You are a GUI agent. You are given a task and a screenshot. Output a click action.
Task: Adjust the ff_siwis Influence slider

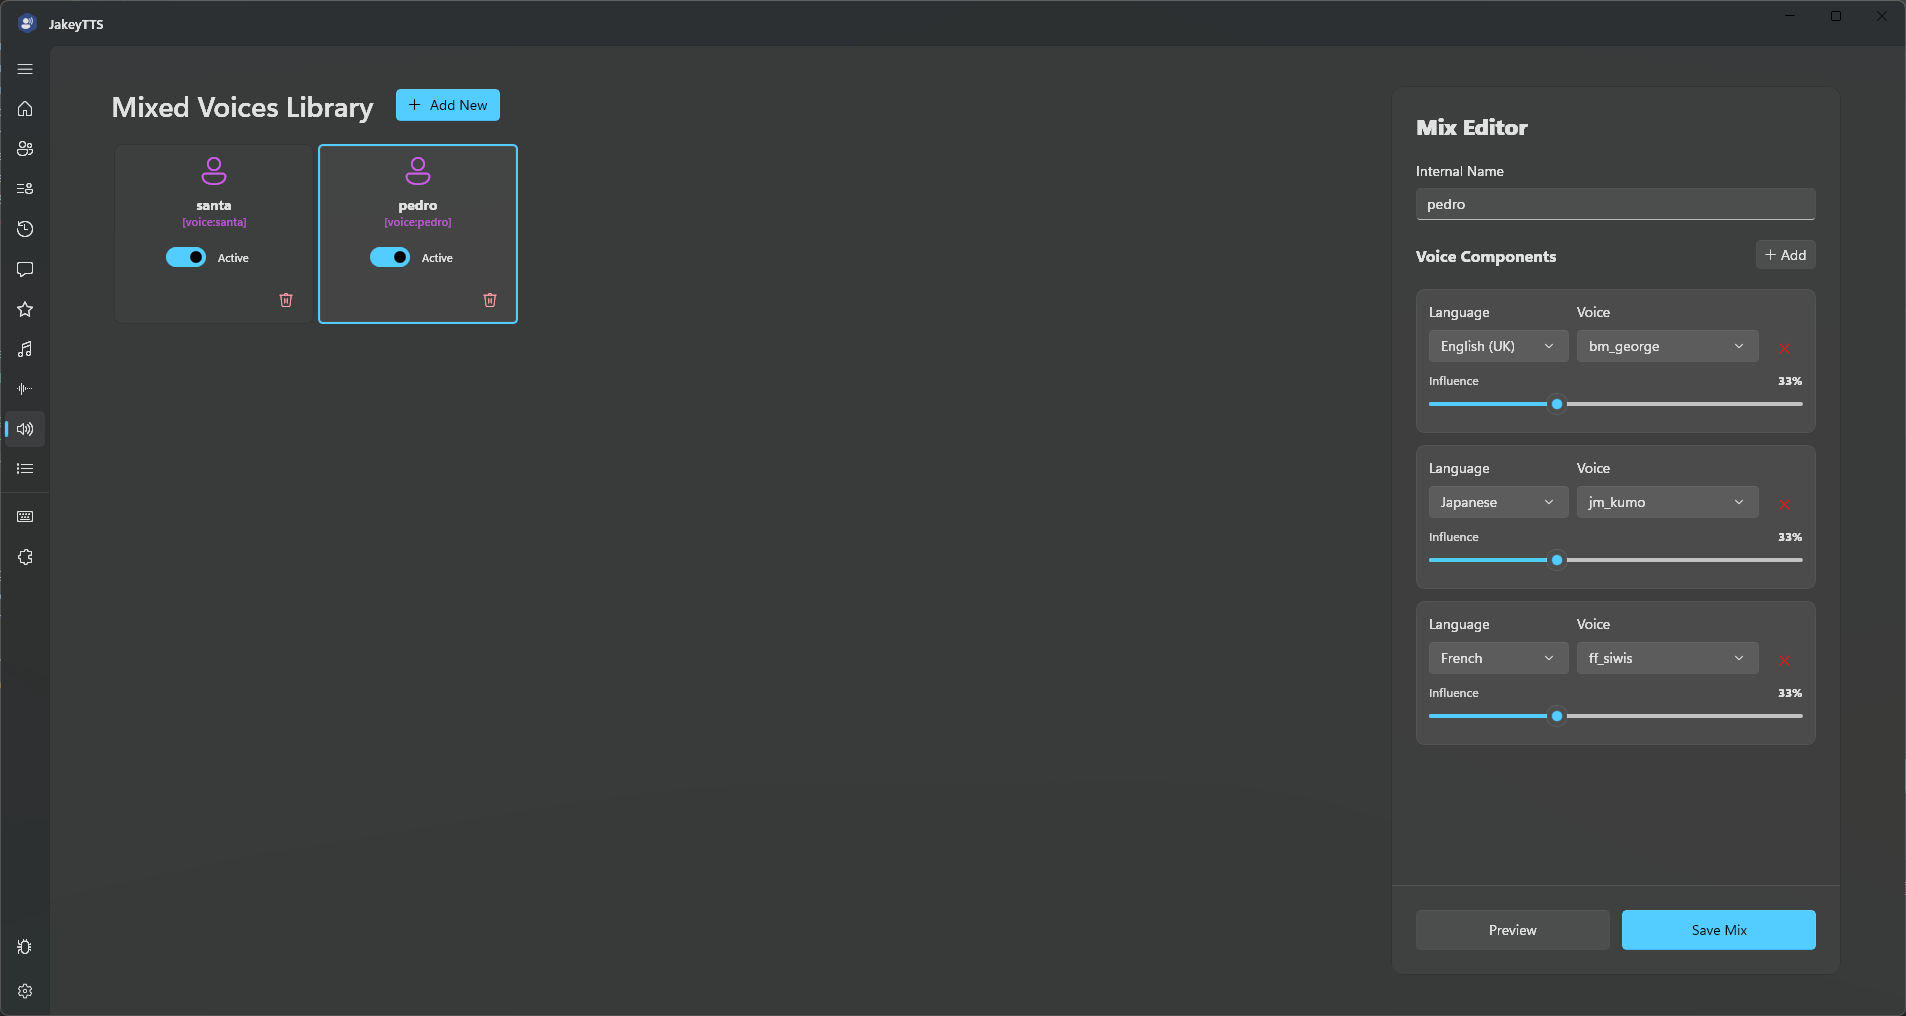1615,716
